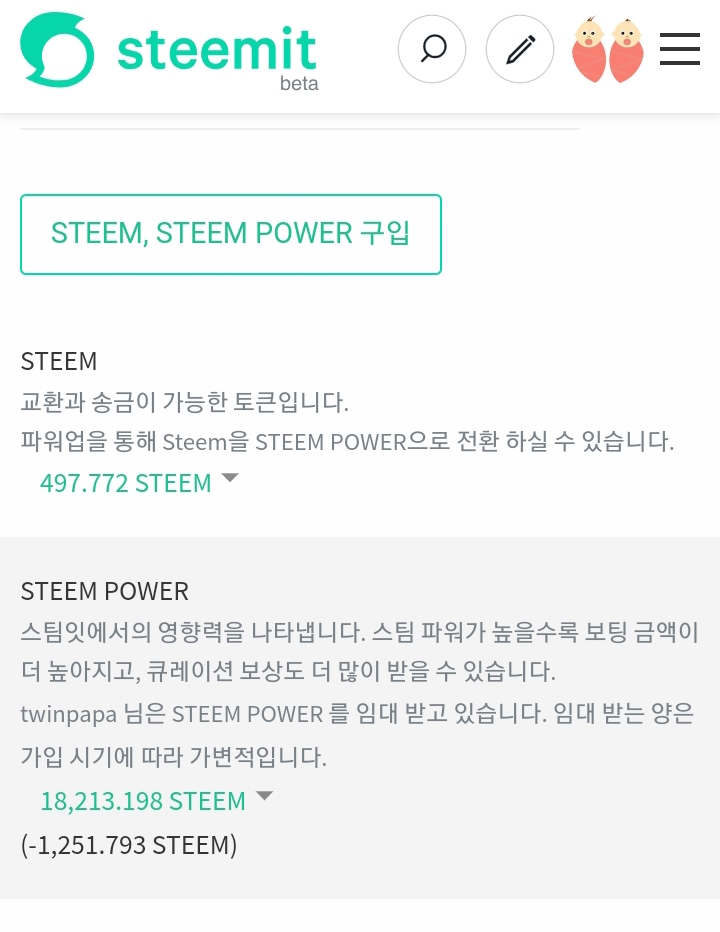Click the beta label under the logo

click(x=298, y=84)
